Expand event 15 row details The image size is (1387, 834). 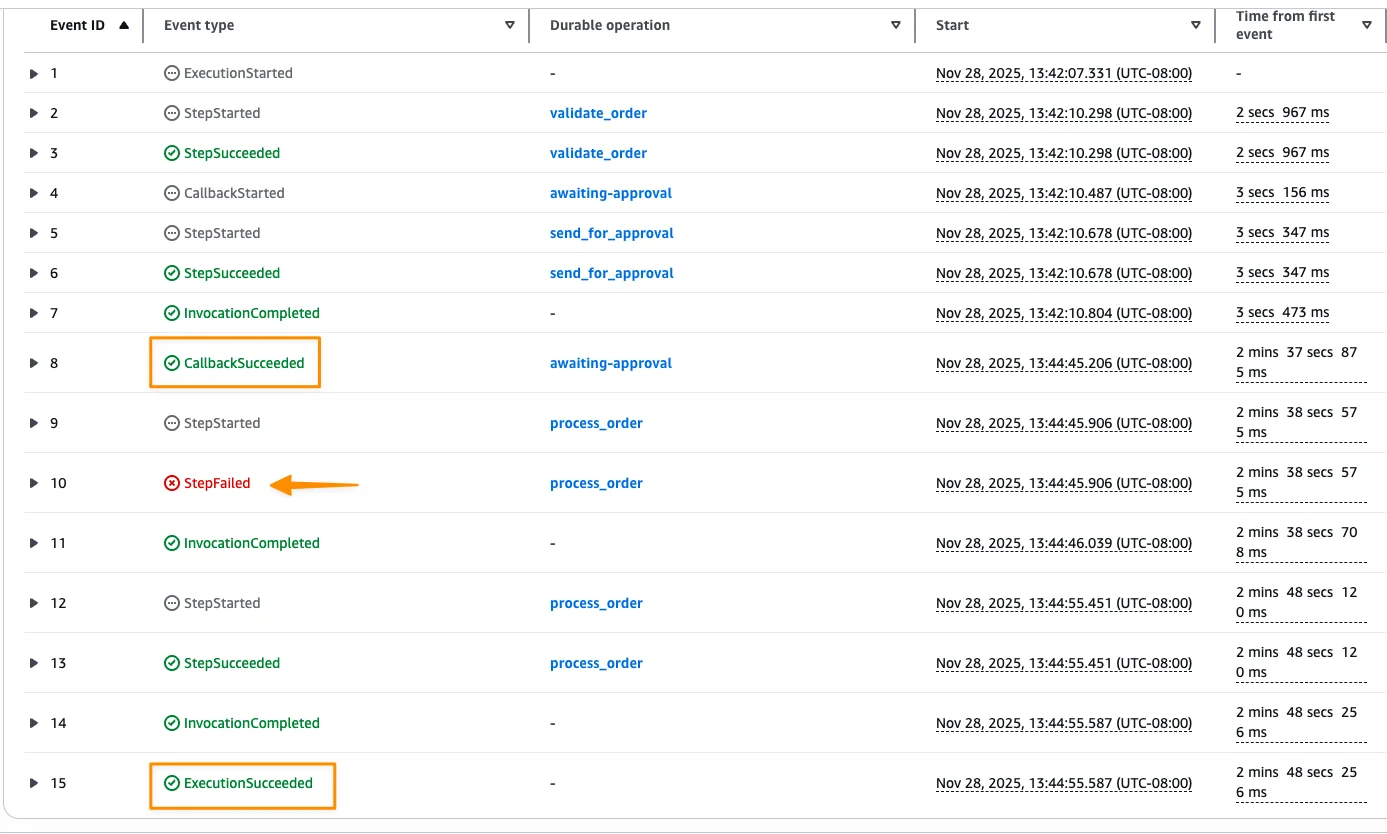coord(34,783)
